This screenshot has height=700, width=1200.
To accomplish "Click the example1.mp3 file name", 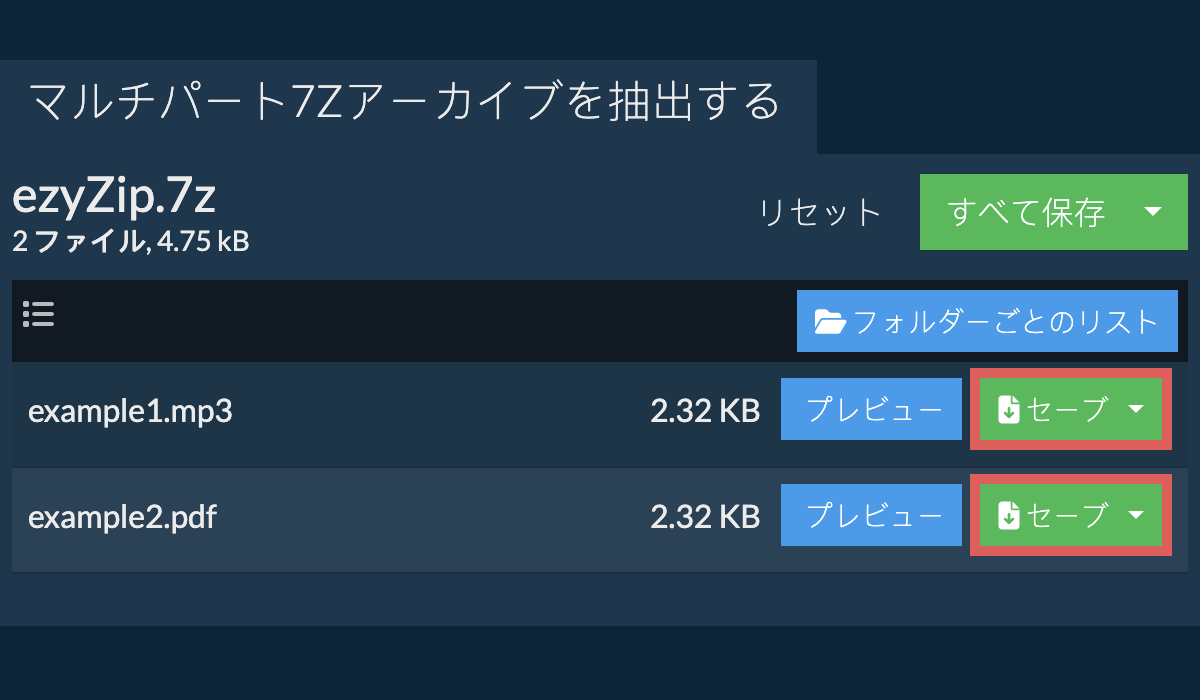I will (130, 411).
